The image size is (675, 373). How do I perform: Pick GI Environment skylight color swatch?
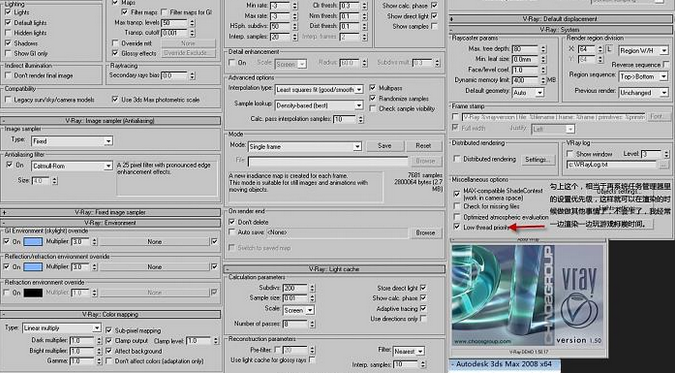(33, 242)
